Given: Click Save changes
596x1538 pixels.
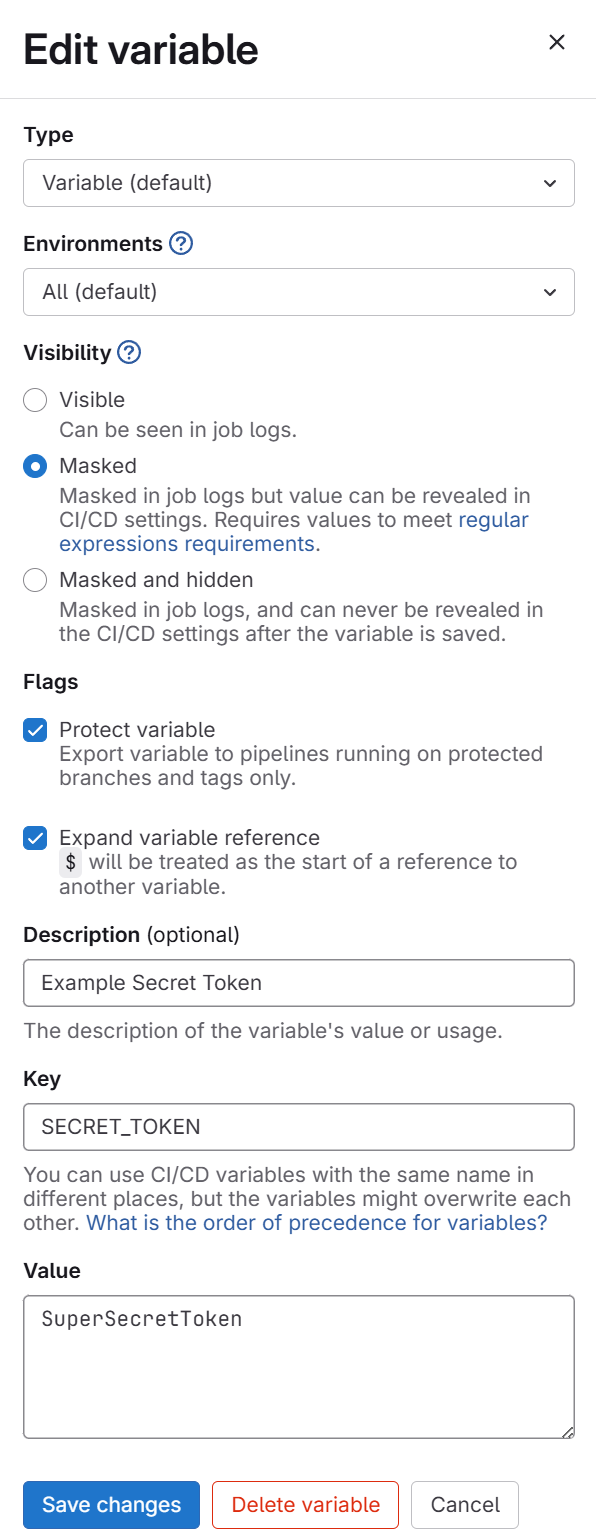Looking at the screenshot, I should pyautogui.click(x=110, y=1504).
